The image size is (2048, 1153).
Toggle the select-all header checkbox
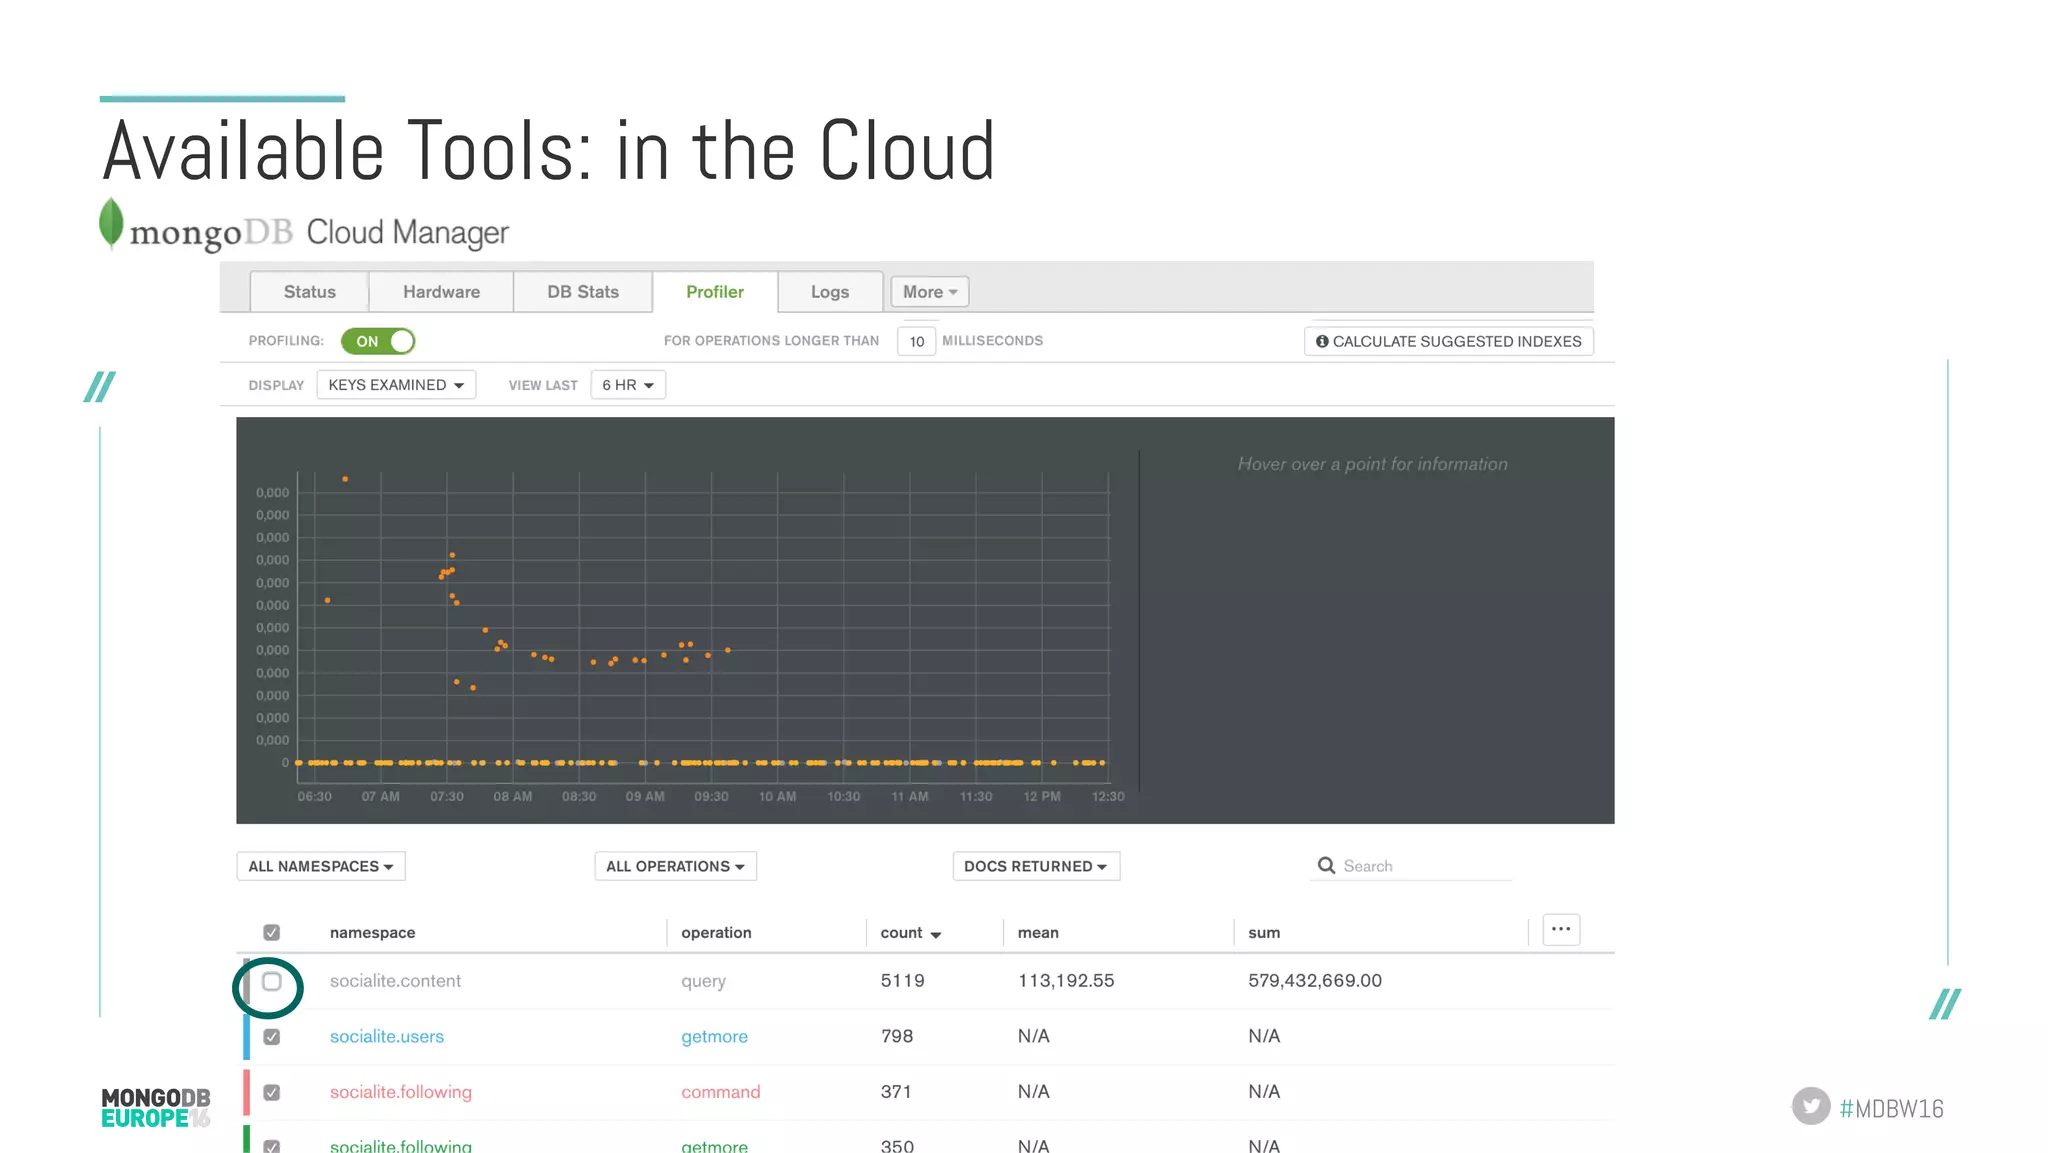[x=271, y=932]
